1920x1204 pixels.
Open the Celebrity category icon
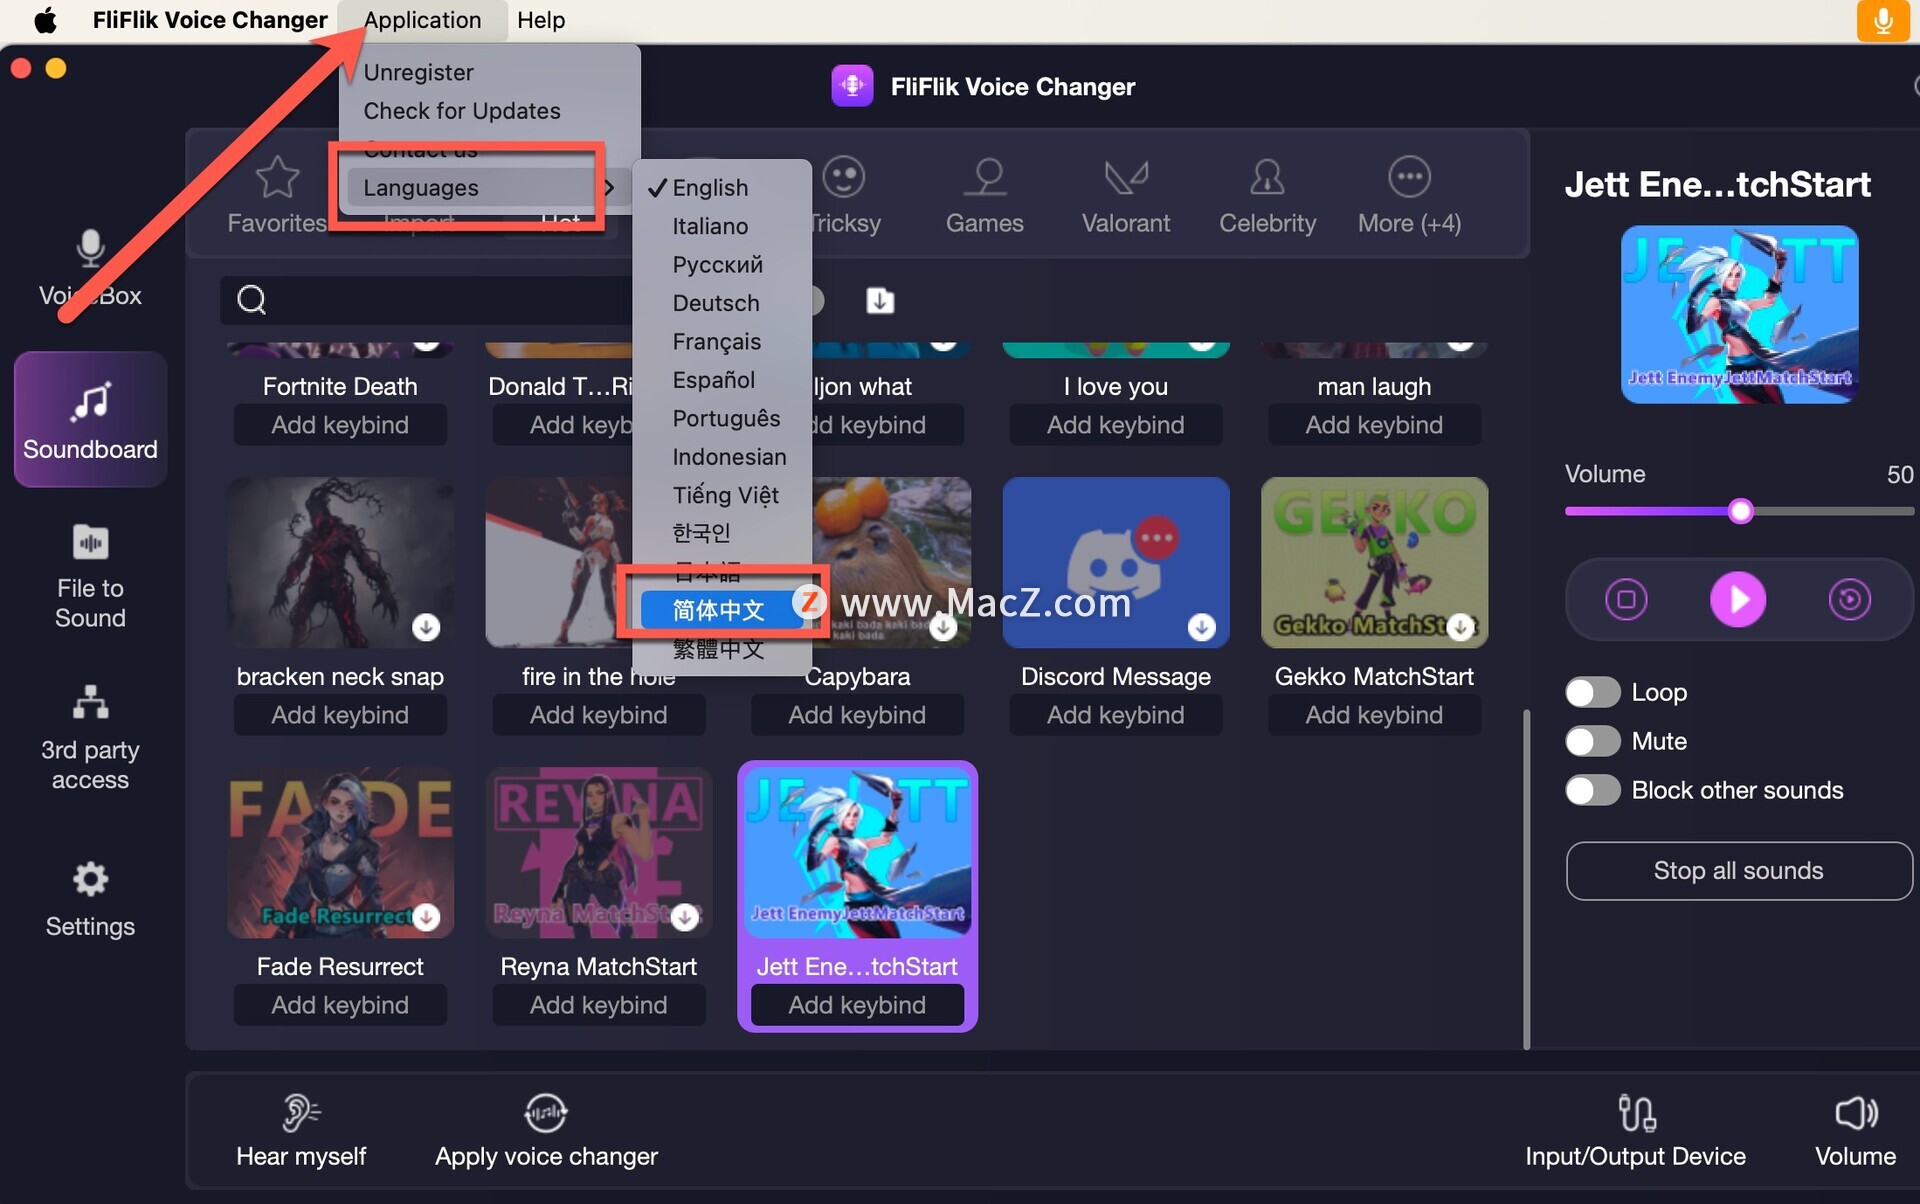(x=1267, y=178)
